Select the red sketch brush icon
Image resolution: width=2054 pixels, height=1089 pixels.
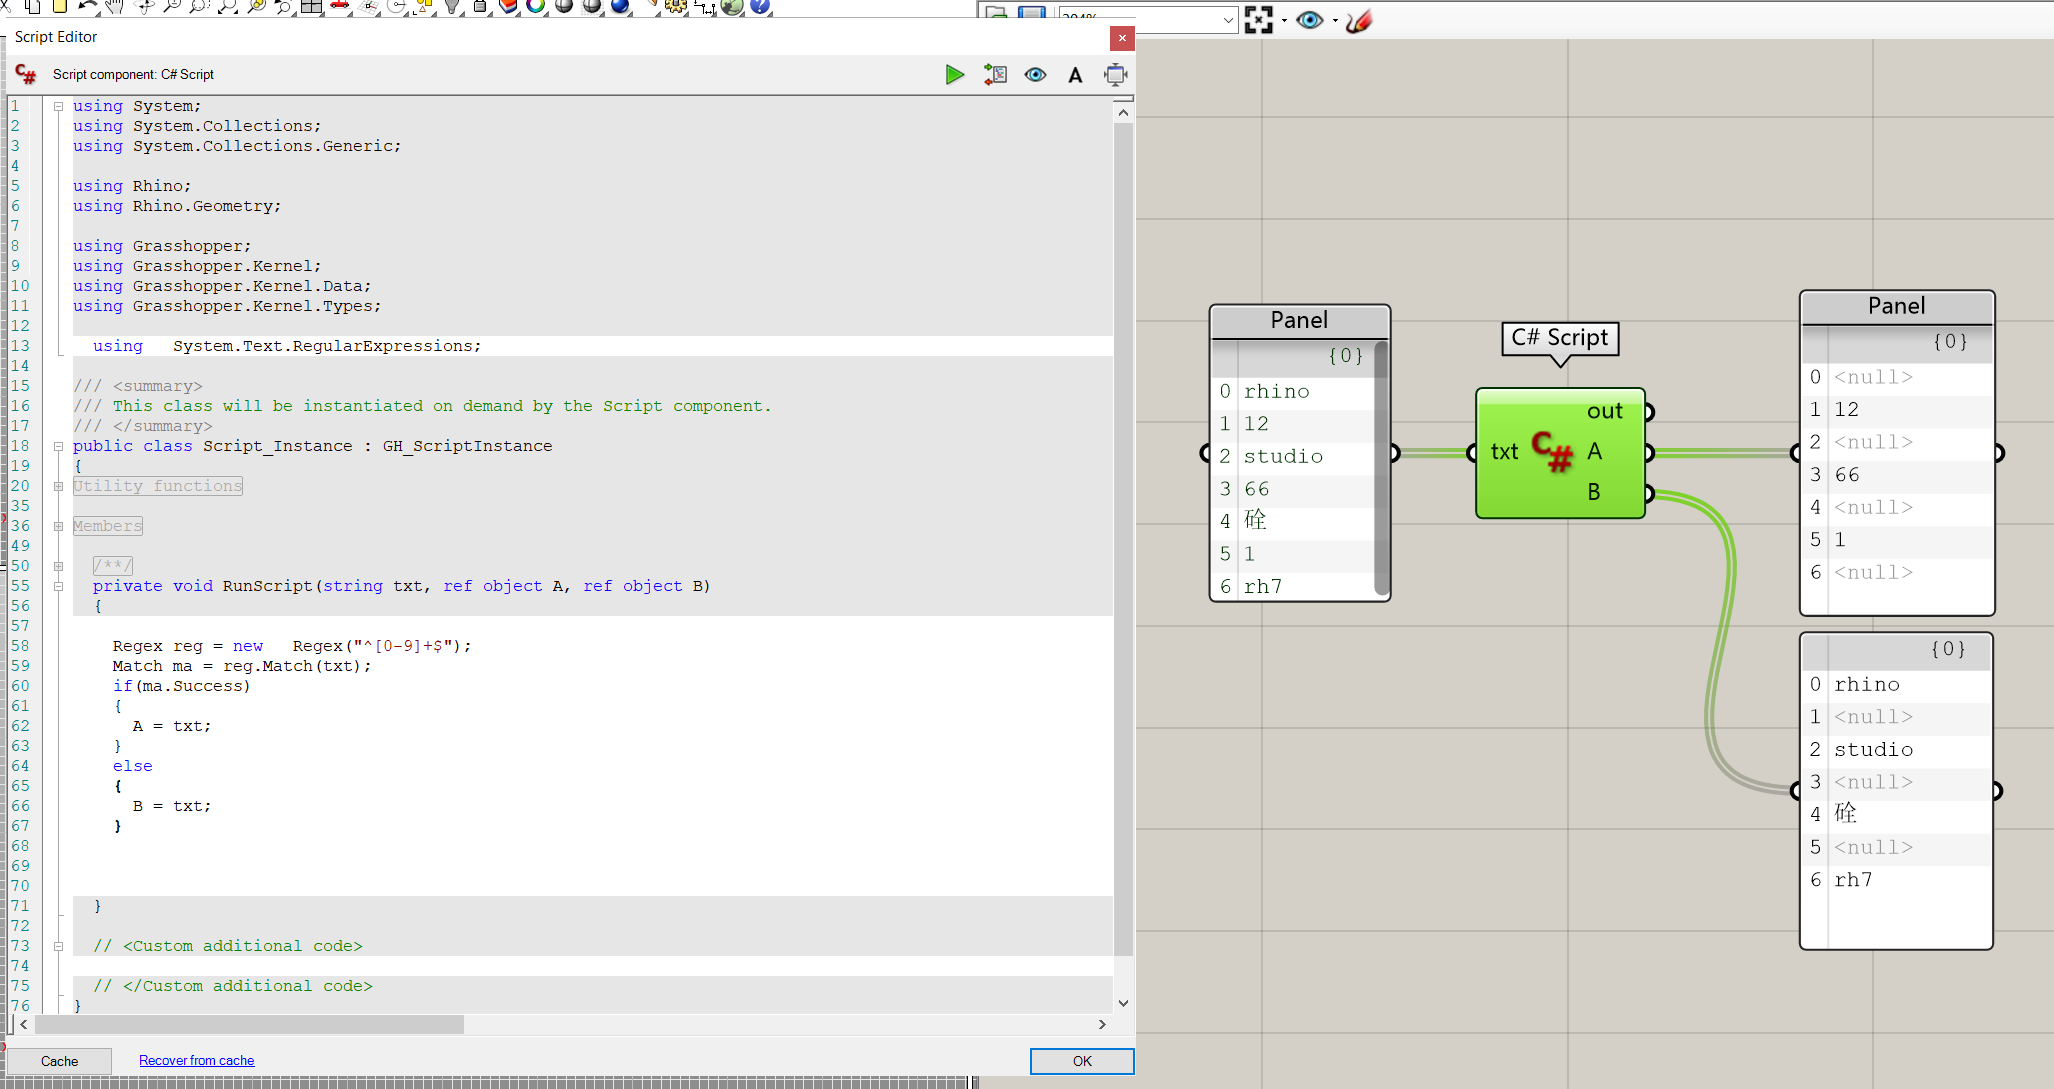click(x=1359, y=19)
